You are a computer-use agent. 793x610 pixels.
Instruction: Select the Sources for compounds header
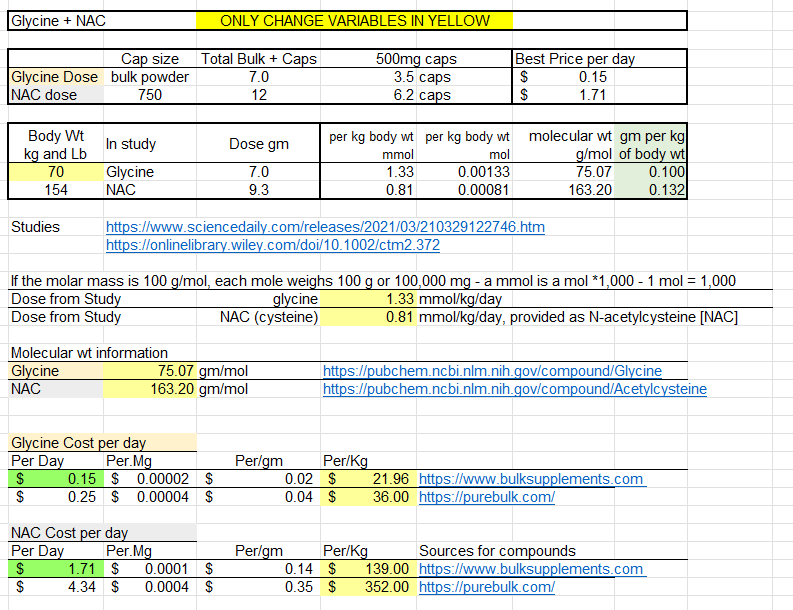pyautogui.click(x=497, y=551)
